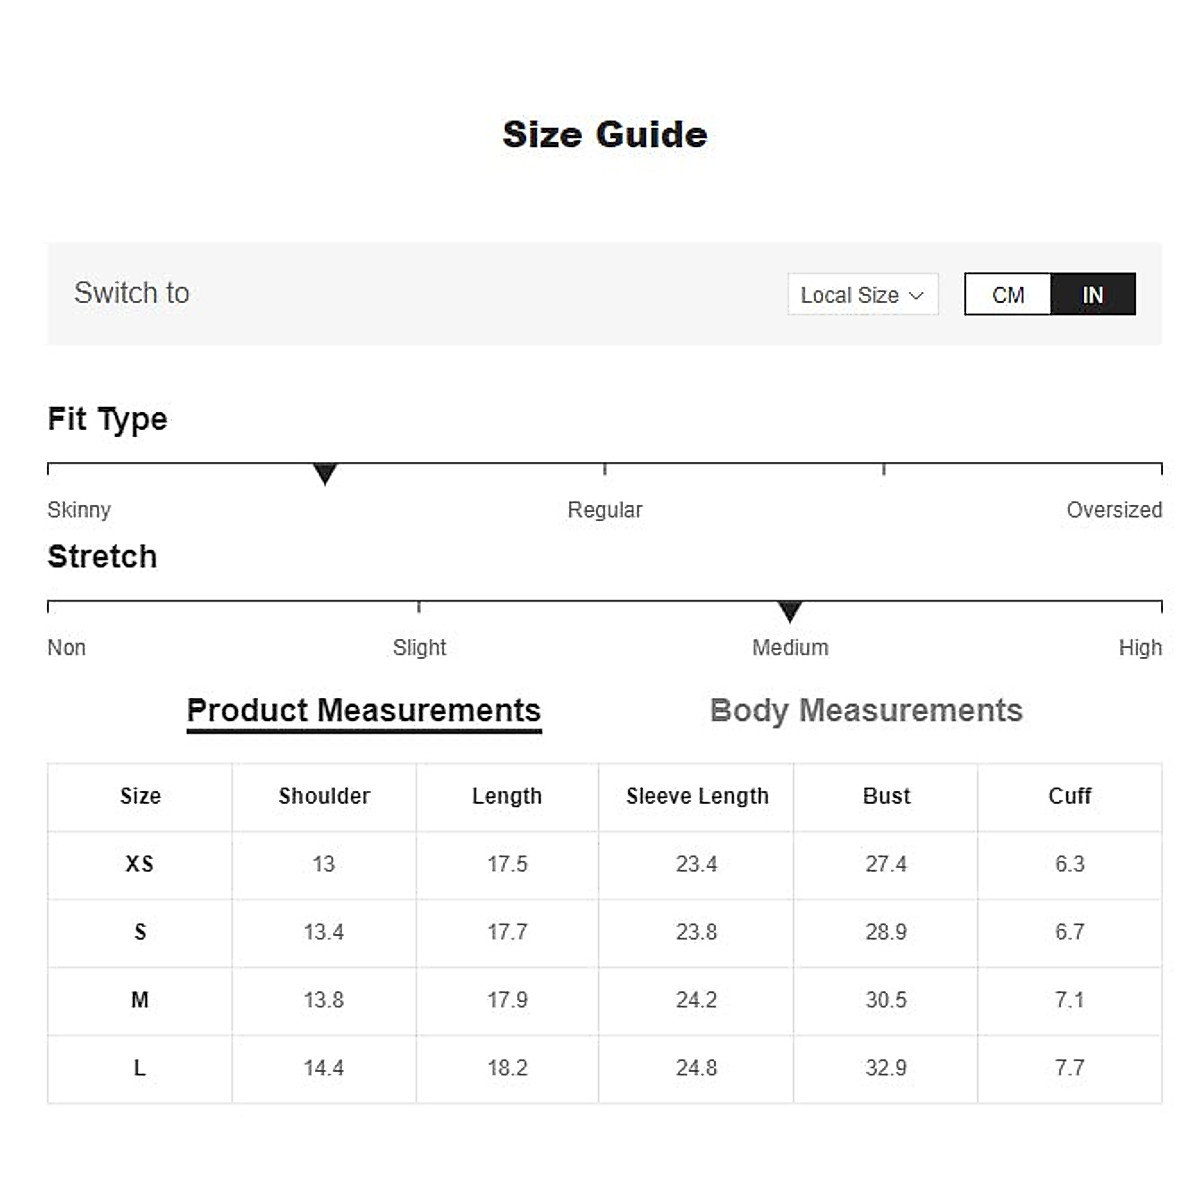Click the Fit Type slider marker
Image resolution: width=1200 pixels, height=1200 pixels.
[325, 473]
